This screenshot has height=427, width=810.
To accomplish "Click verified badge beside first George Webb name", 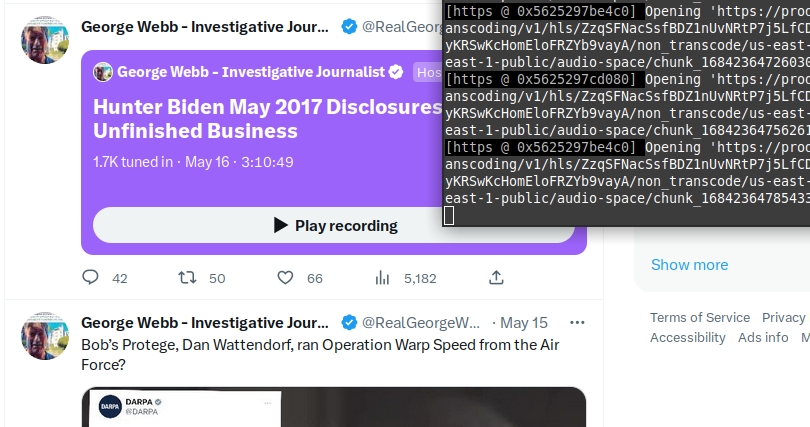I will pyautogui.click(x=349, y=26).
